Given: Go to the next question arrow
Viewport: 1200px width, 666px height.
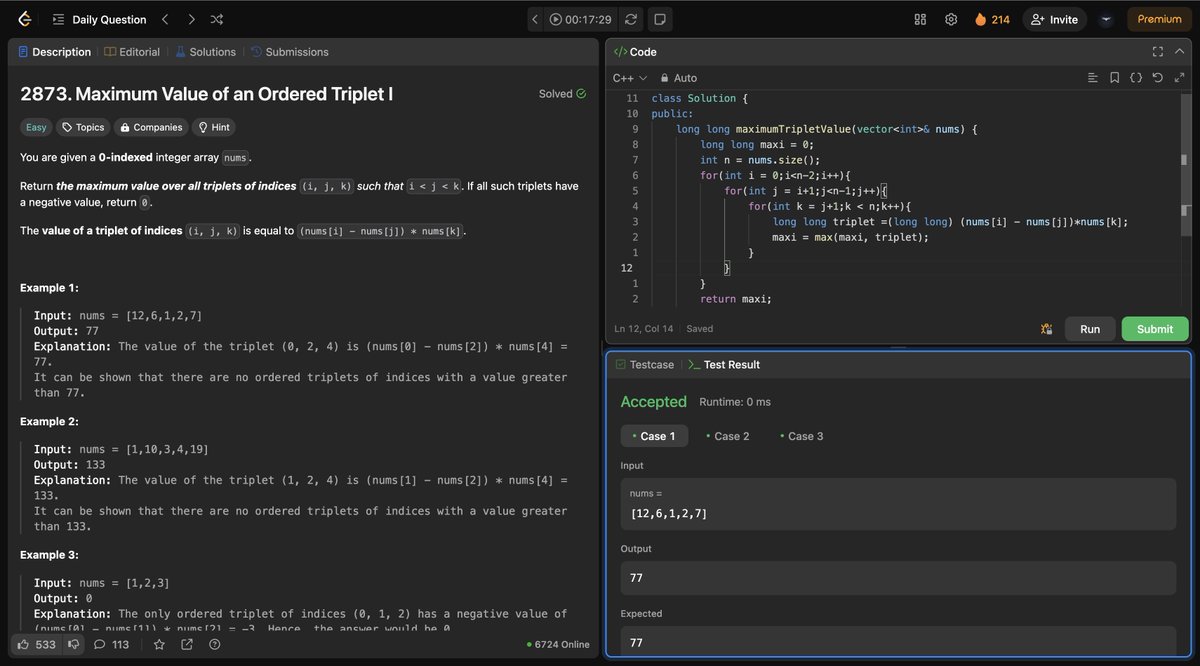Looking at the screenshot, I should tap(191, 19).
